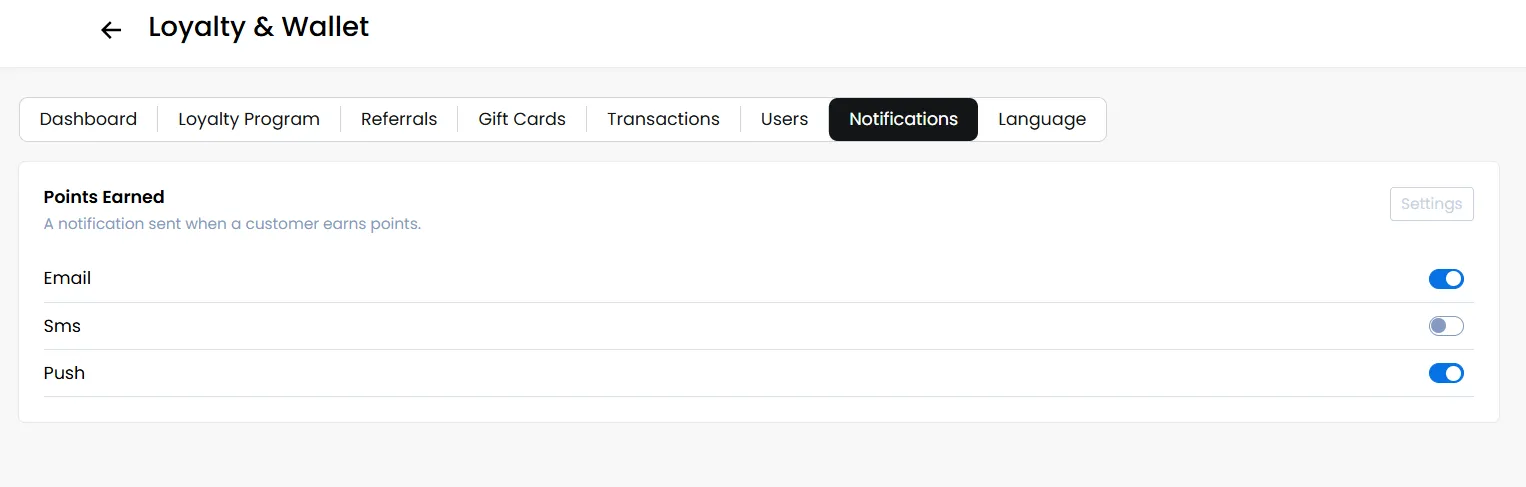Click the points notification description text

pos(232,224)
